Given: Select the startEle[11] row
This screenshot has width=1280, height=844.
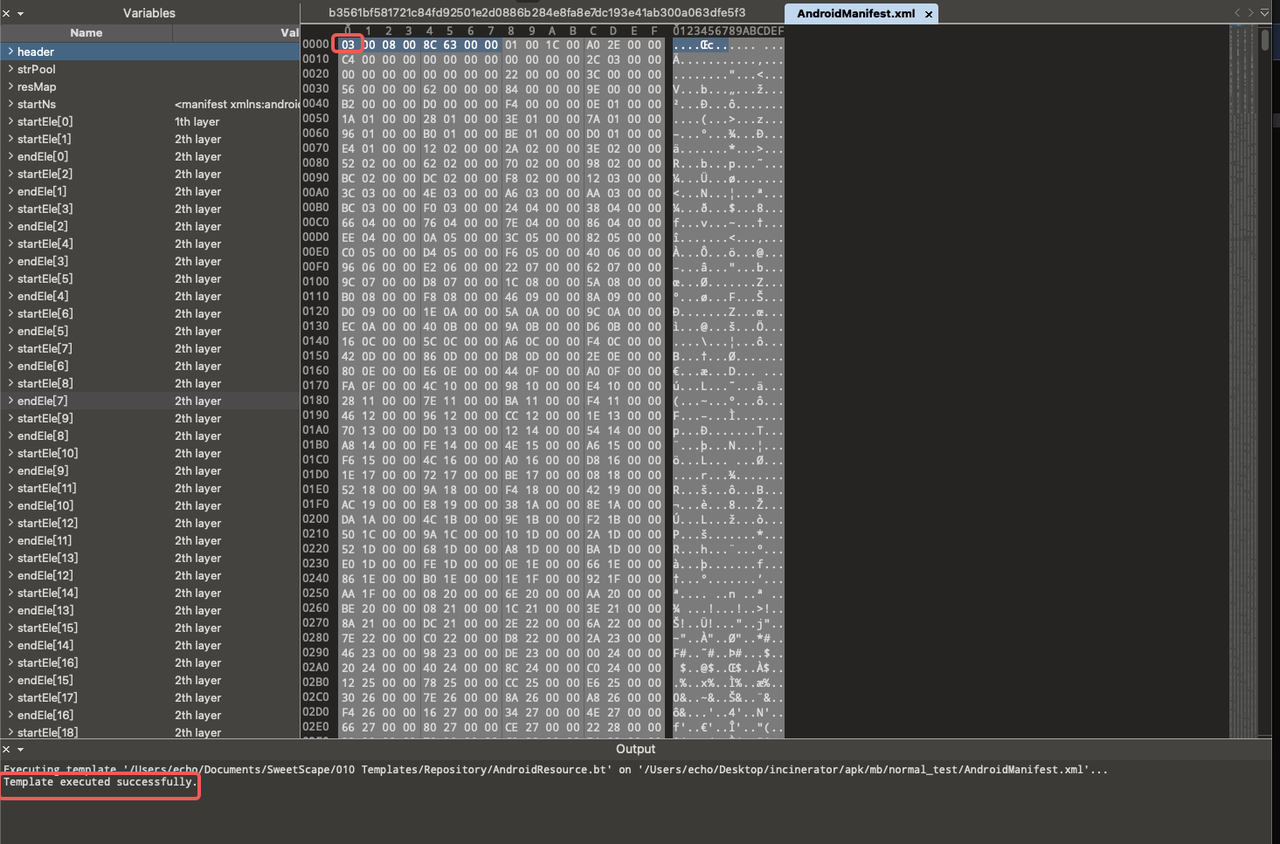Looking at the screenshot, I should coord(150,489).
